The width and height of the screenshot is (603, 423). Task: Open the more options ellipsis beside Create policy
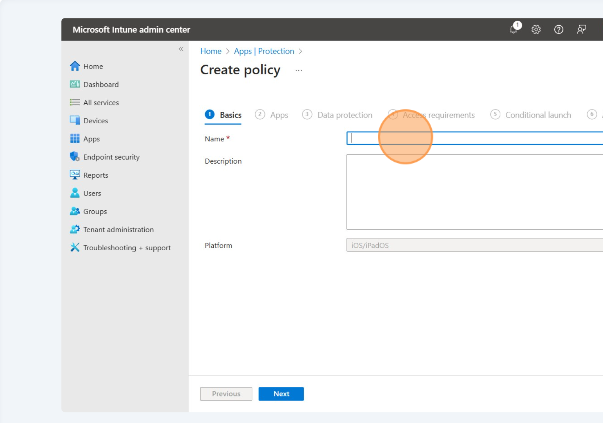coord(298,70)
